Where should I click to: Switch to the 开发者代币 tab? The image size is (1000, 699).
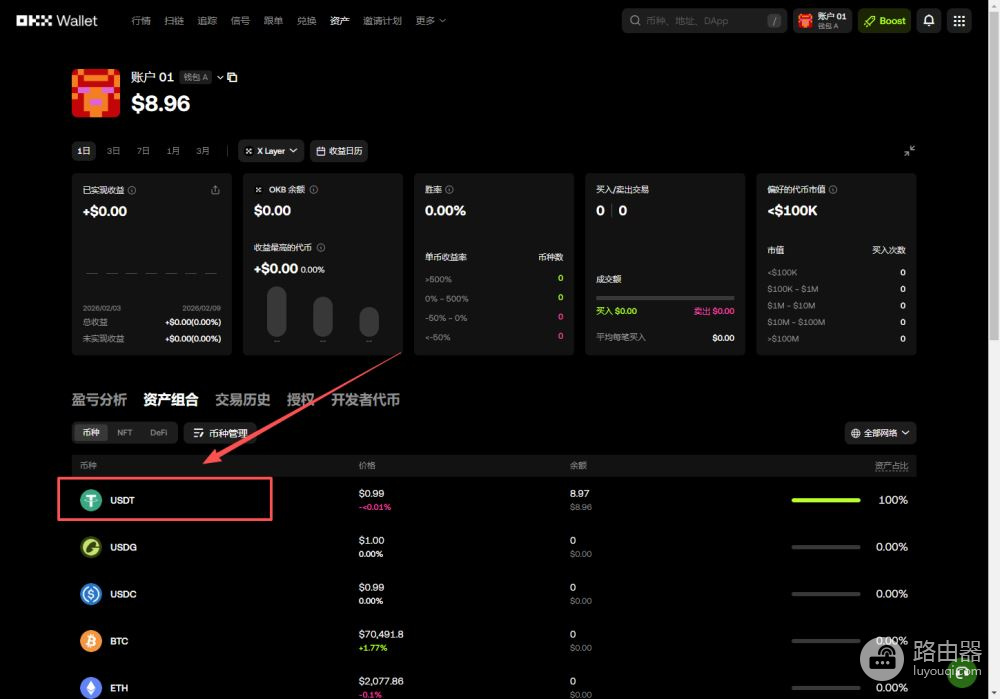(x=365, y=400)
